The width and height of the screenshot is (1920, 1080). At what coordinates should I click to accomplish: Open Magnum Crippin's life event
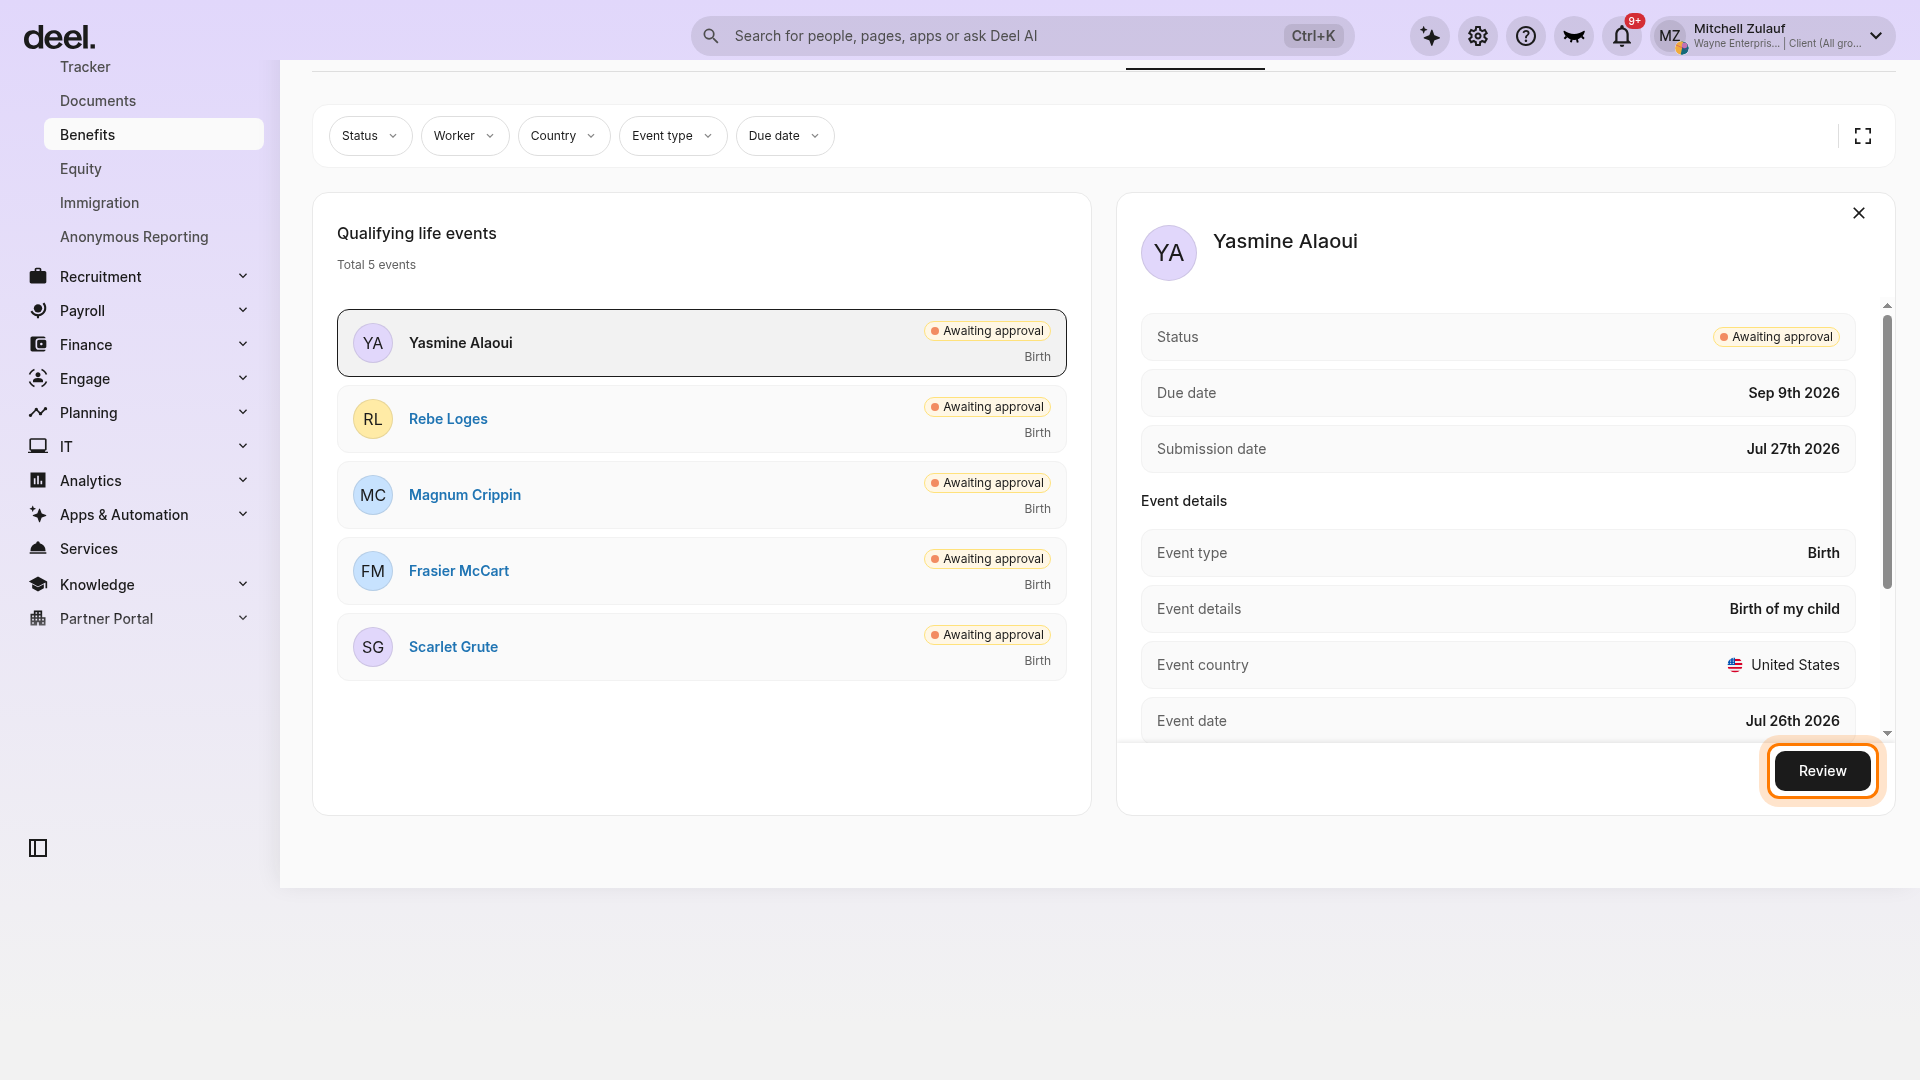click(702, 495)
